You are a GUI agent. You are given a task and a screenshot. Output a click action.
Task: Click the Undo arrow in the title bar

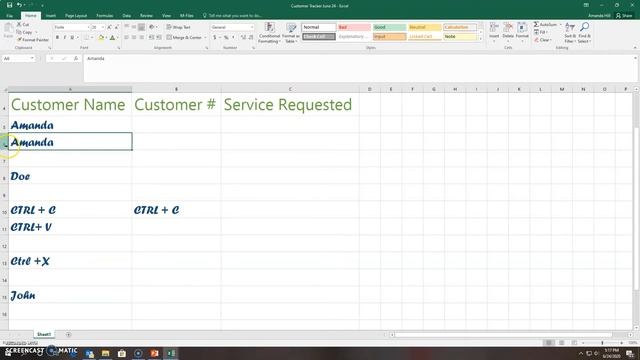point(19,5)
